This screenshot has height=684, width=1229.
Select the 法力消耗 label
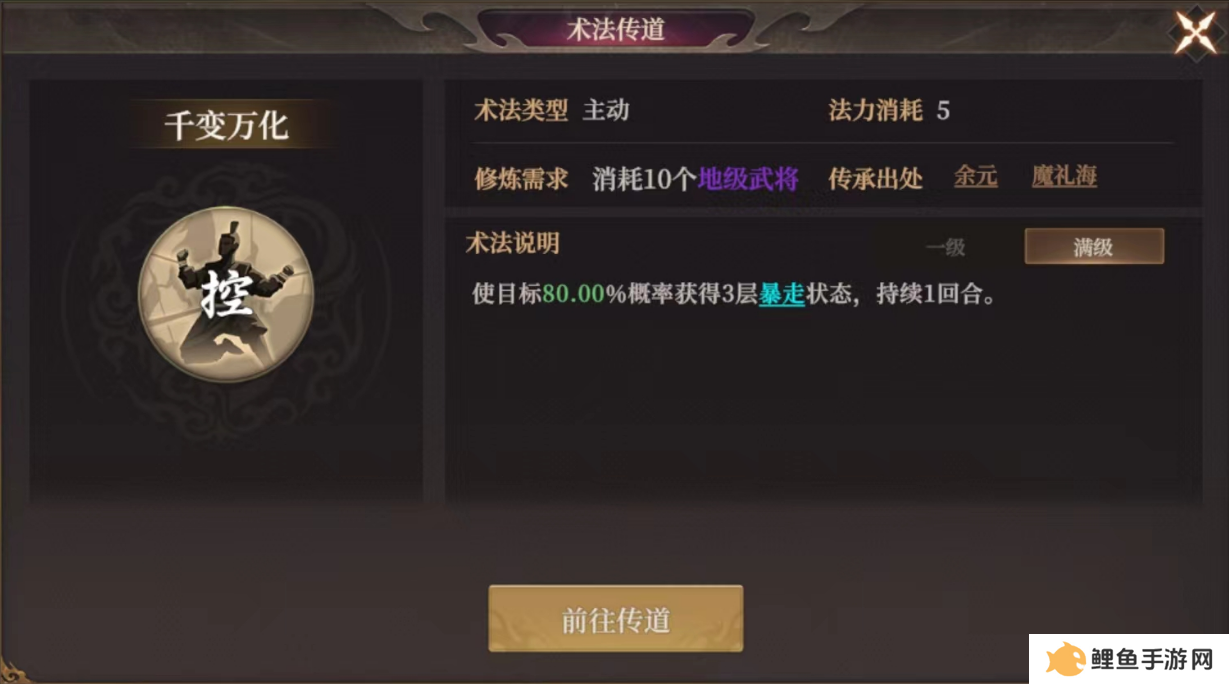[875, 110]
